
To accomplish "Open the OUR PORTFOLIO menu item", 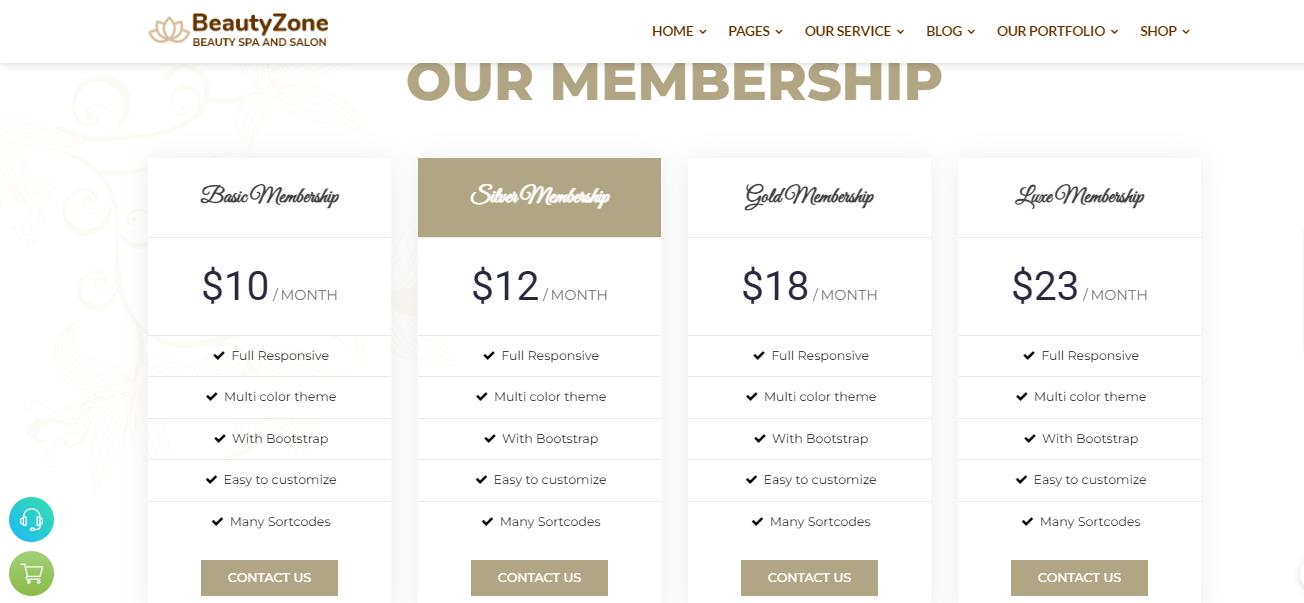I will 1057,31.
